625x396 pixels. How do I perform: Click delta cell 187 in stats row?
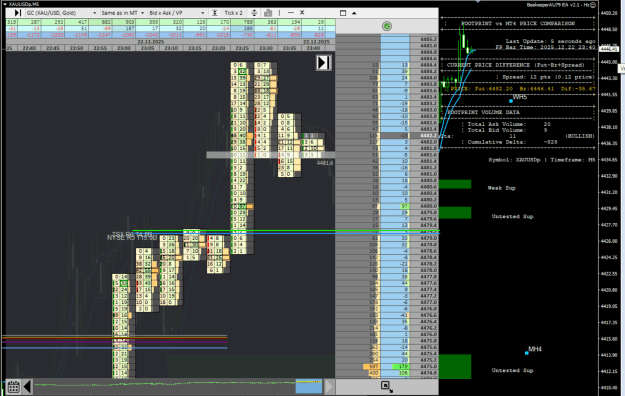[x=124, y=28]
